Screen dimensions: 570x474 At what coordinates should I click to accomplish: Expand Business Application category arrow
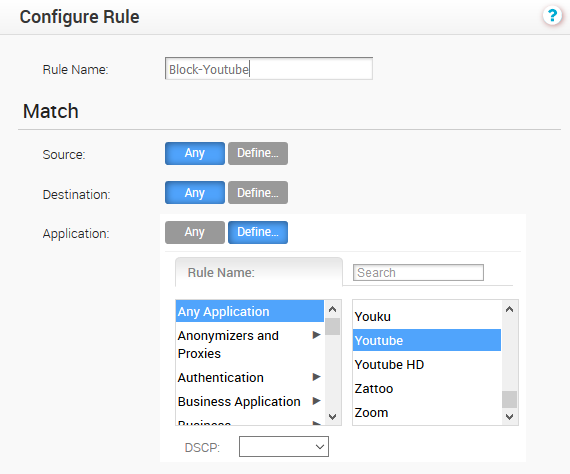tap(316, 401)
